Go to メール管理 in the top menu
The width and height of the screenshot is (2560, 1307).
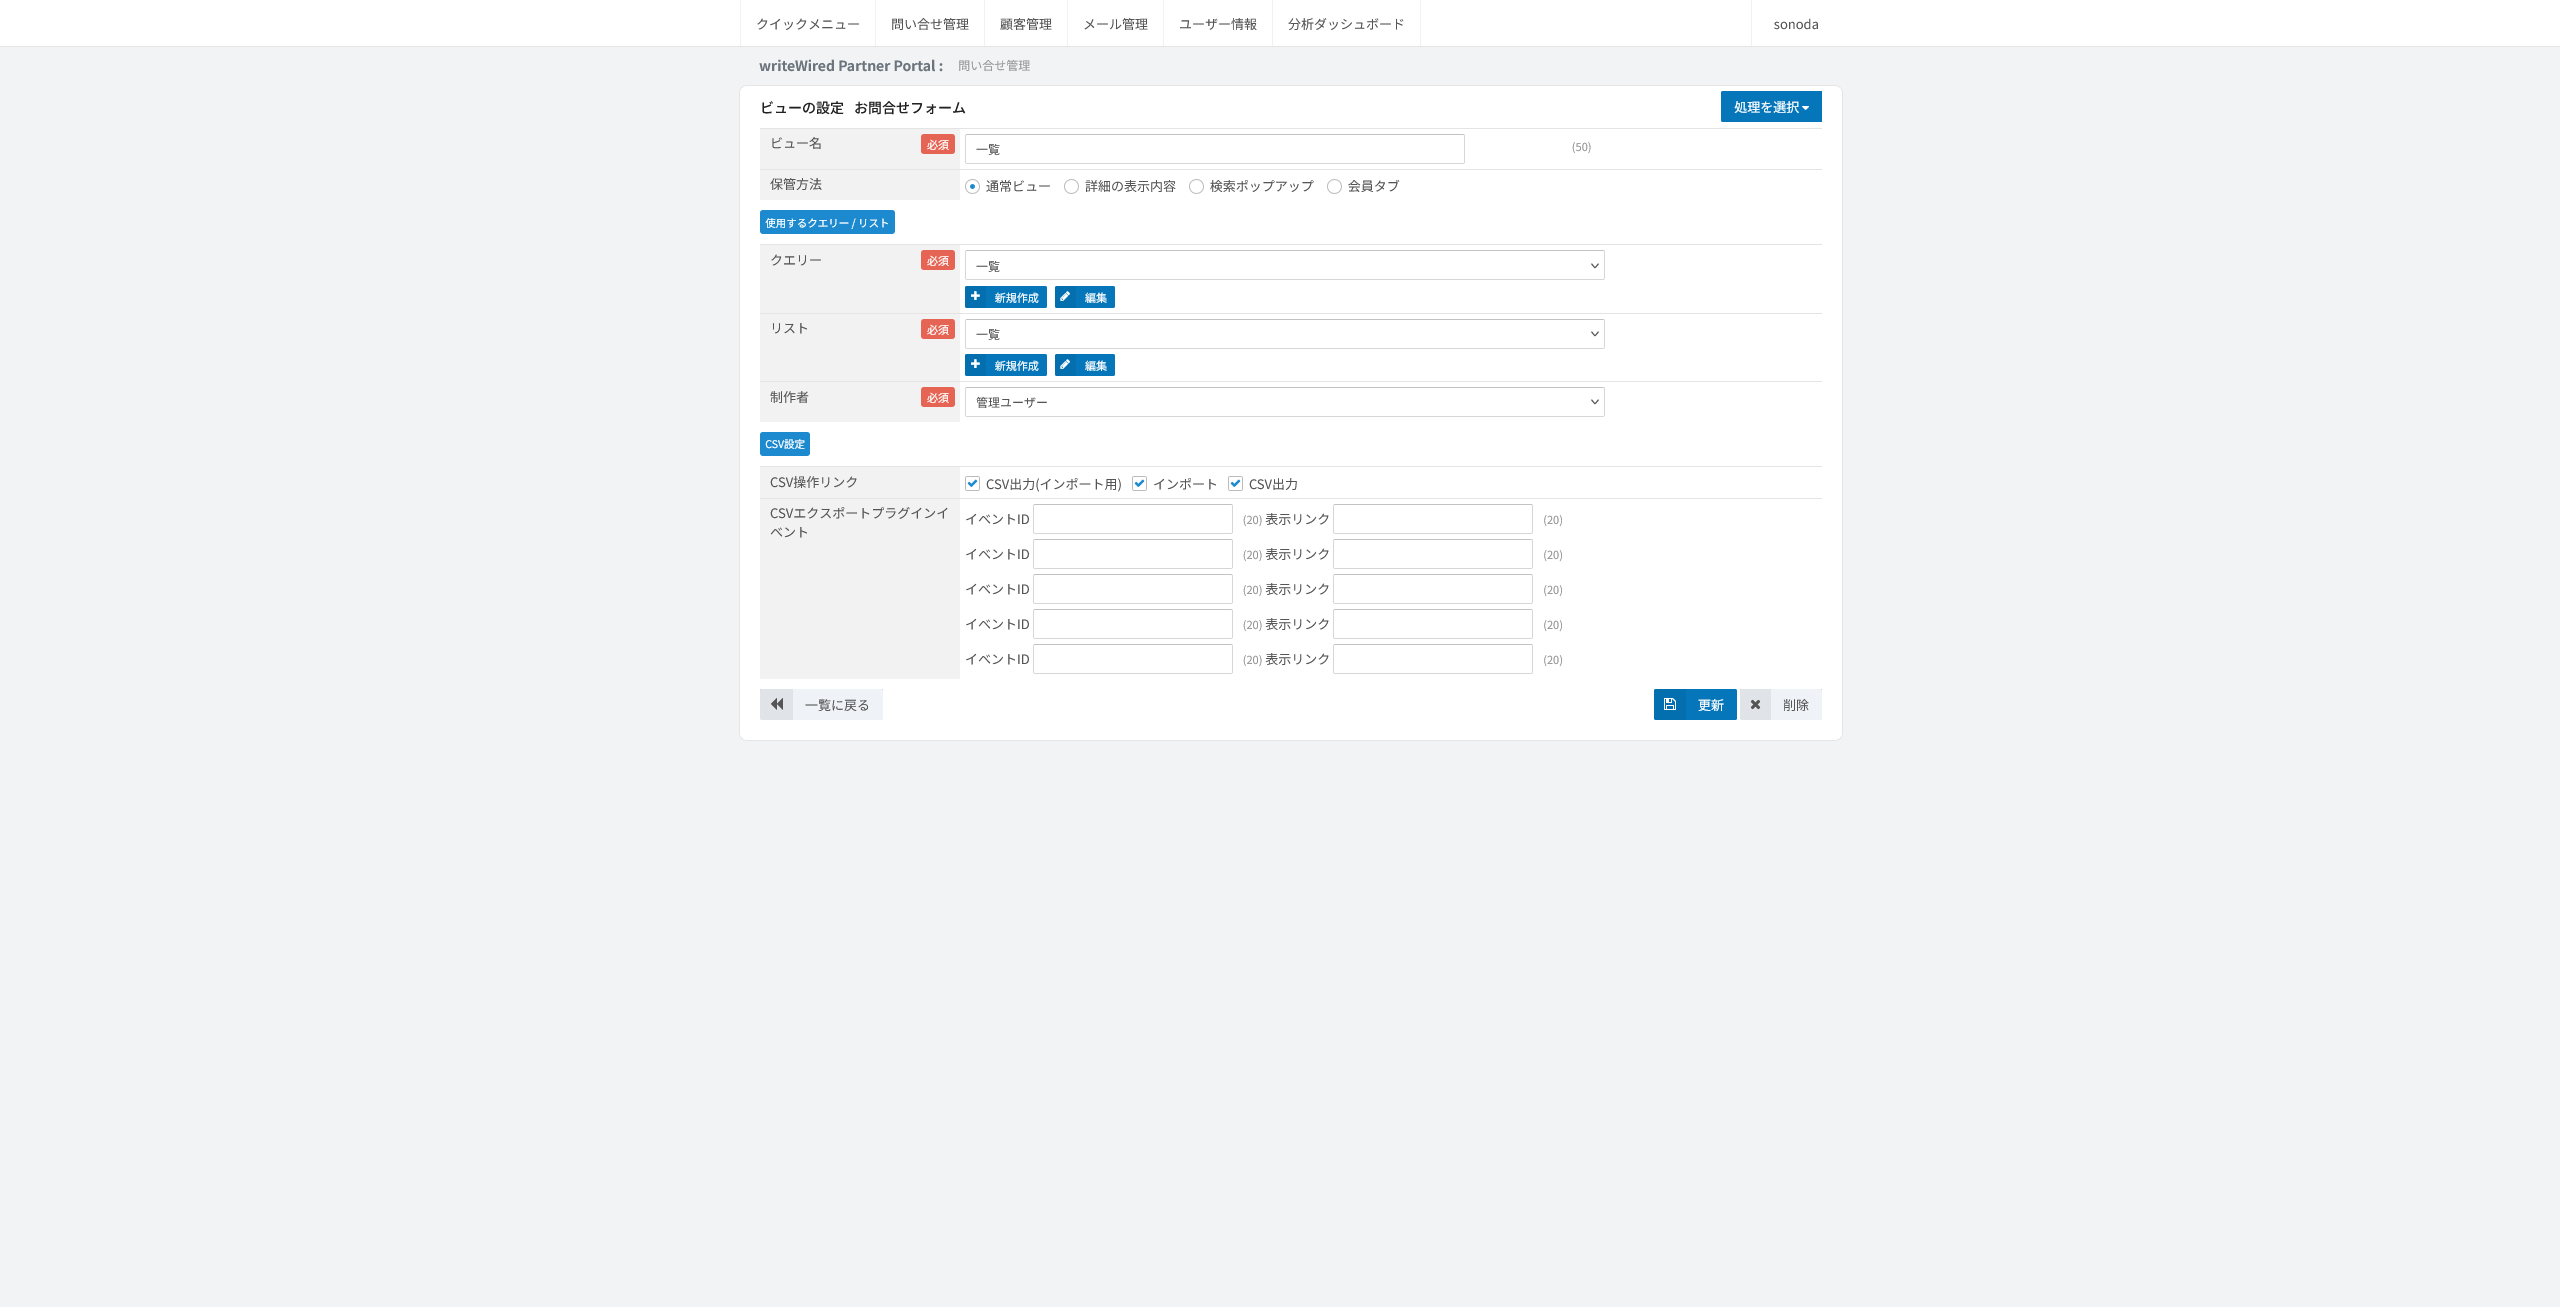coord(1115,24)
